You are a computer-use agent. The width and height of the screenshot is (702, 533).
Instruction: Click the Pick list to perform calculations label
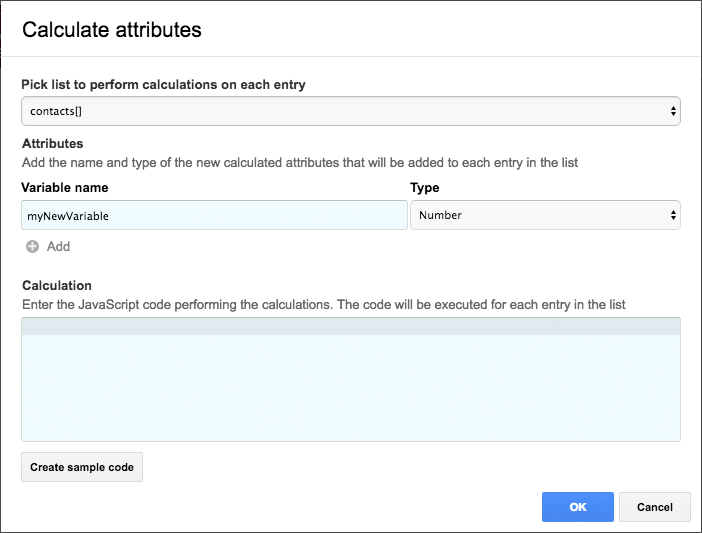point(163,84)
